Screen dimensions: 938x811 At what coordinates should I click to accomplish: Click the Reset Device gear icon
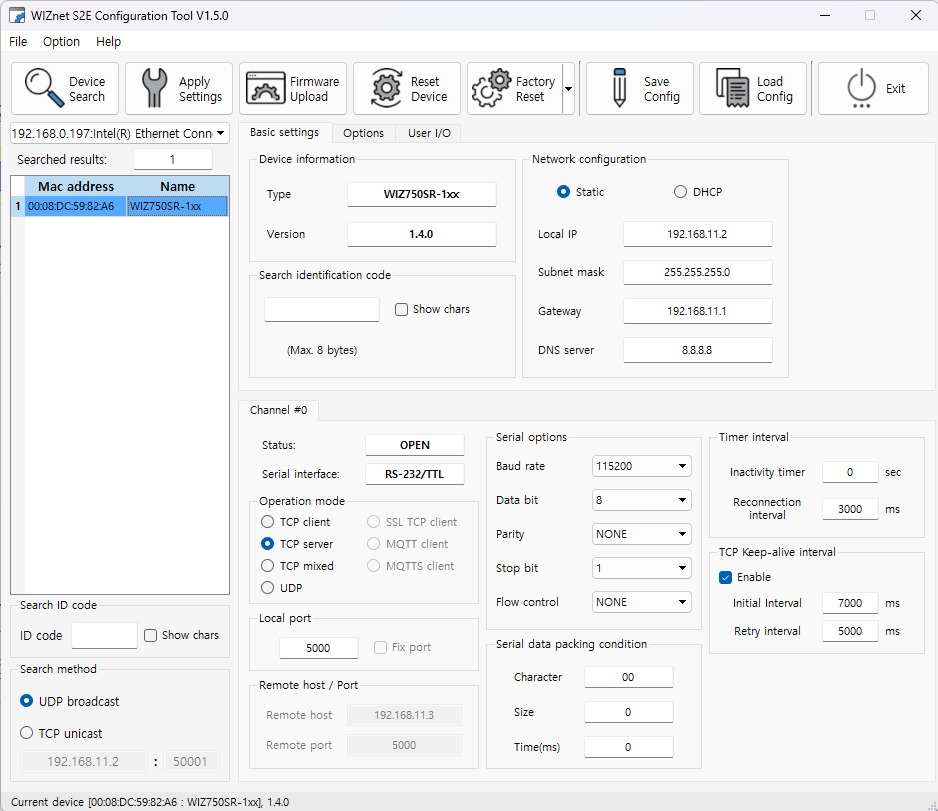tap(386, 89)
